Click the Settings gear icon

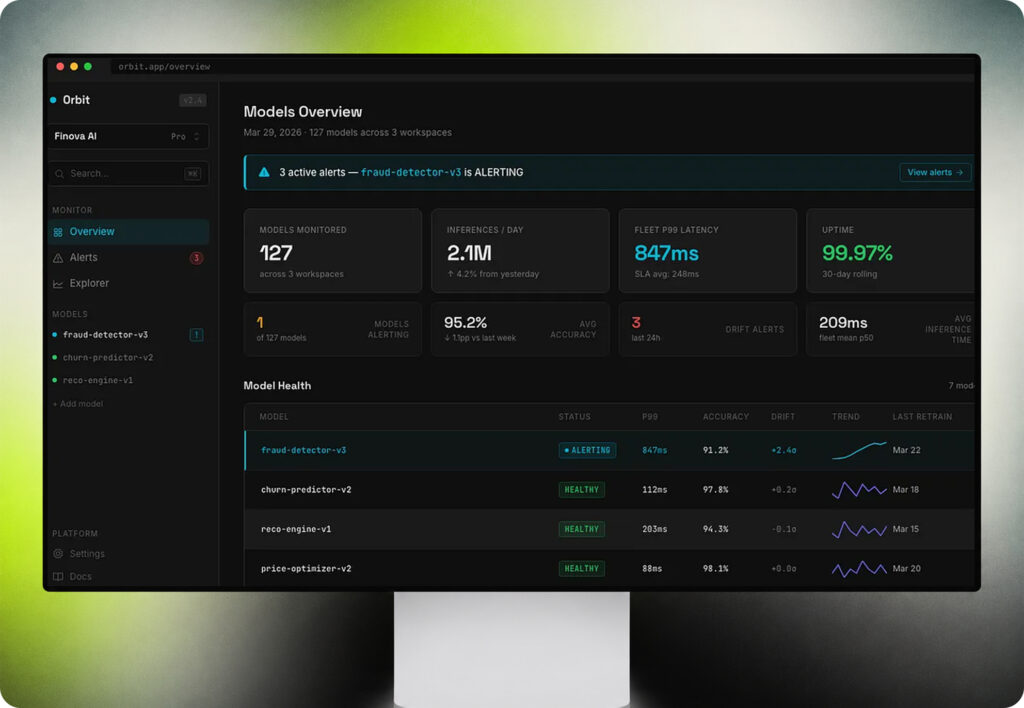pos(58,554)
